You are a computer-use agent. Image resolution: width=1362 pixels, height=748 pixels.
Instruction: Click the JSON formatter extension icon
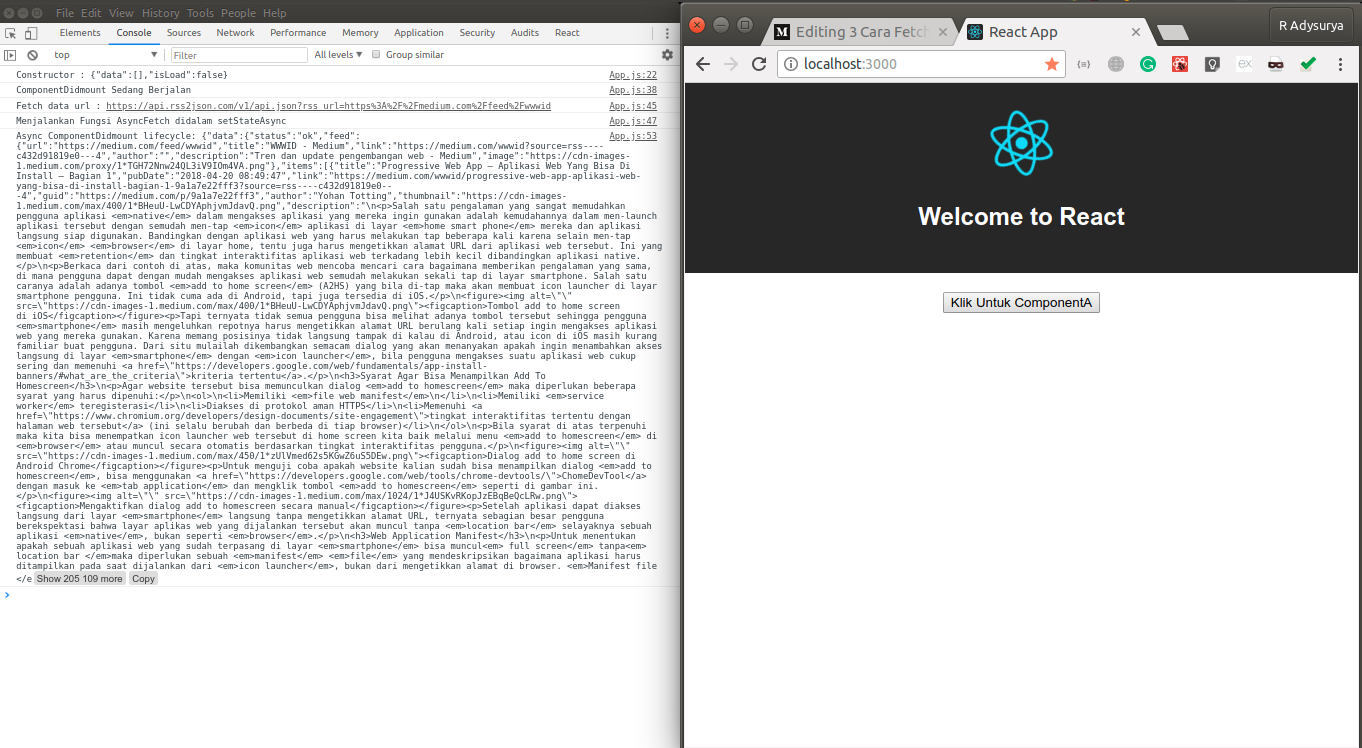(1084, 63)
